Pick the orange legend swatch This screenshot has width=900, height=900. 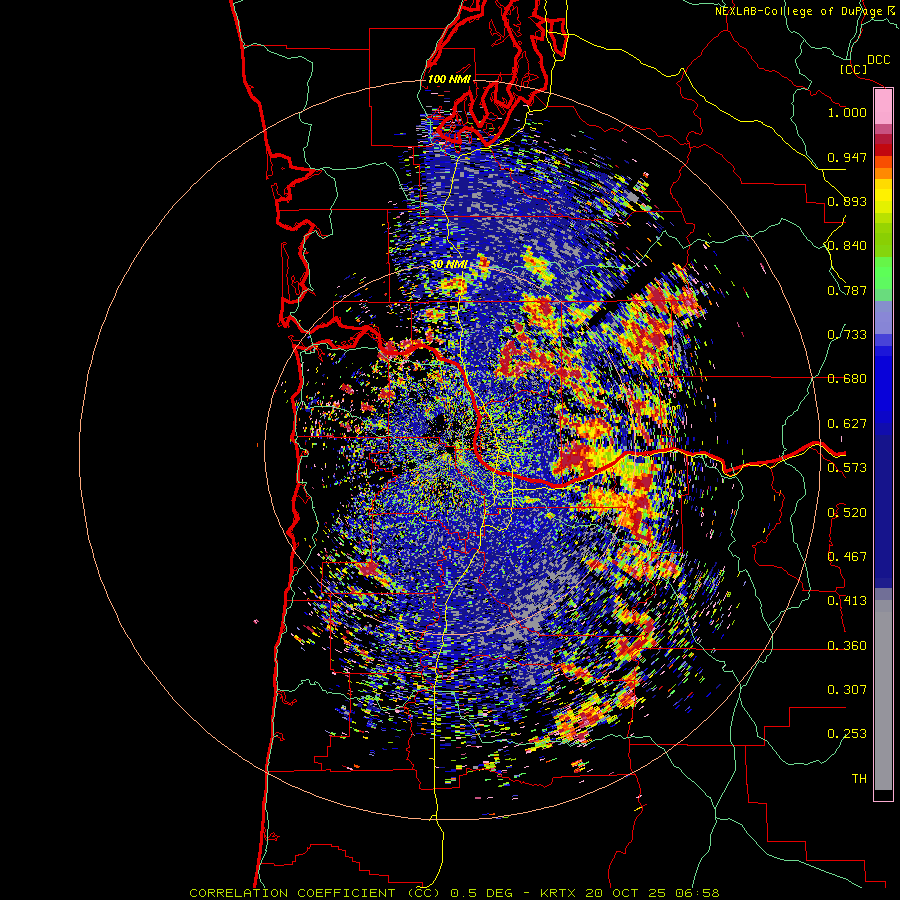pyautogui.click(x=883, y=173)
